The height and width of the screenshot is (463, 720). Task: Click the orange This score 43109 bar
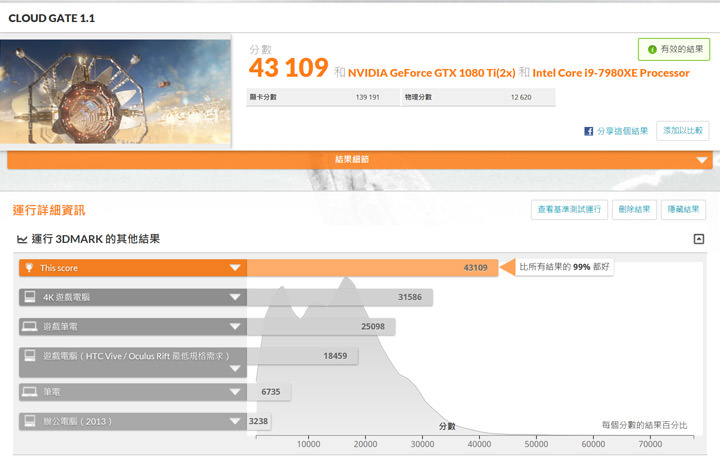click(x=259, y=268)
